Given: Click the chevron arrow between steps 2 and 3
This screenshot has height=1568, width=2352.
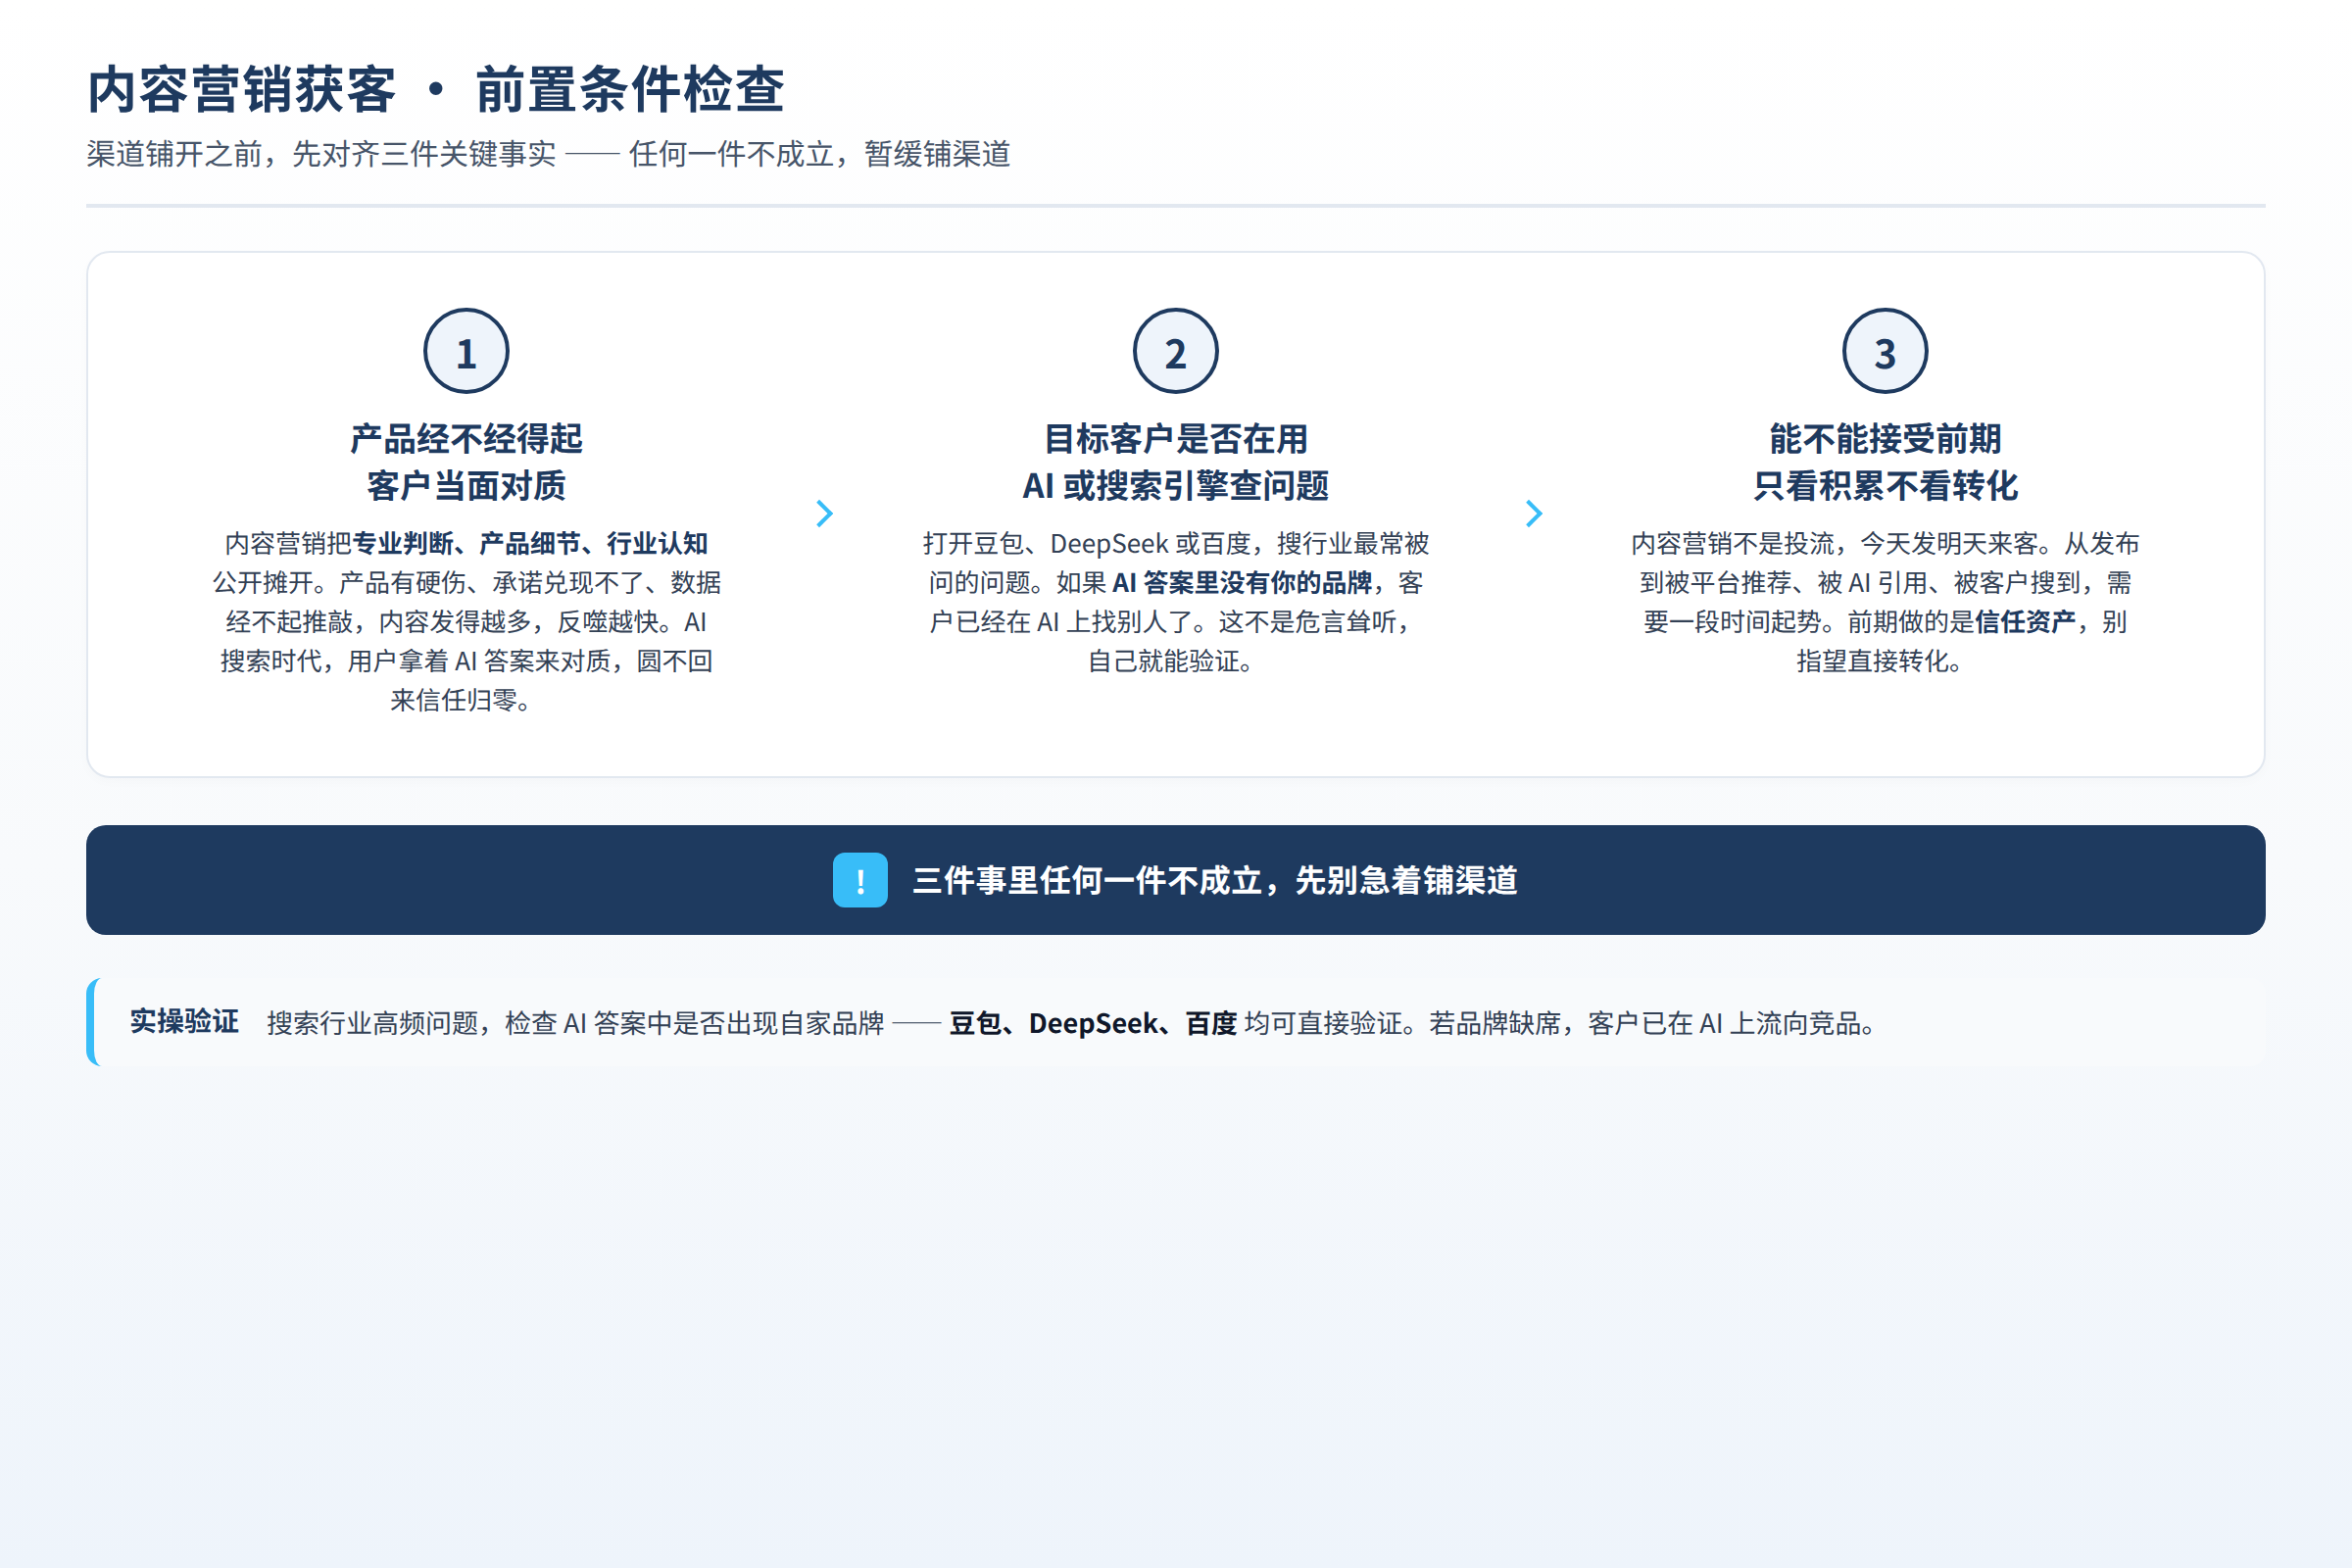Looking at the screenshot, I should 1534,514.
